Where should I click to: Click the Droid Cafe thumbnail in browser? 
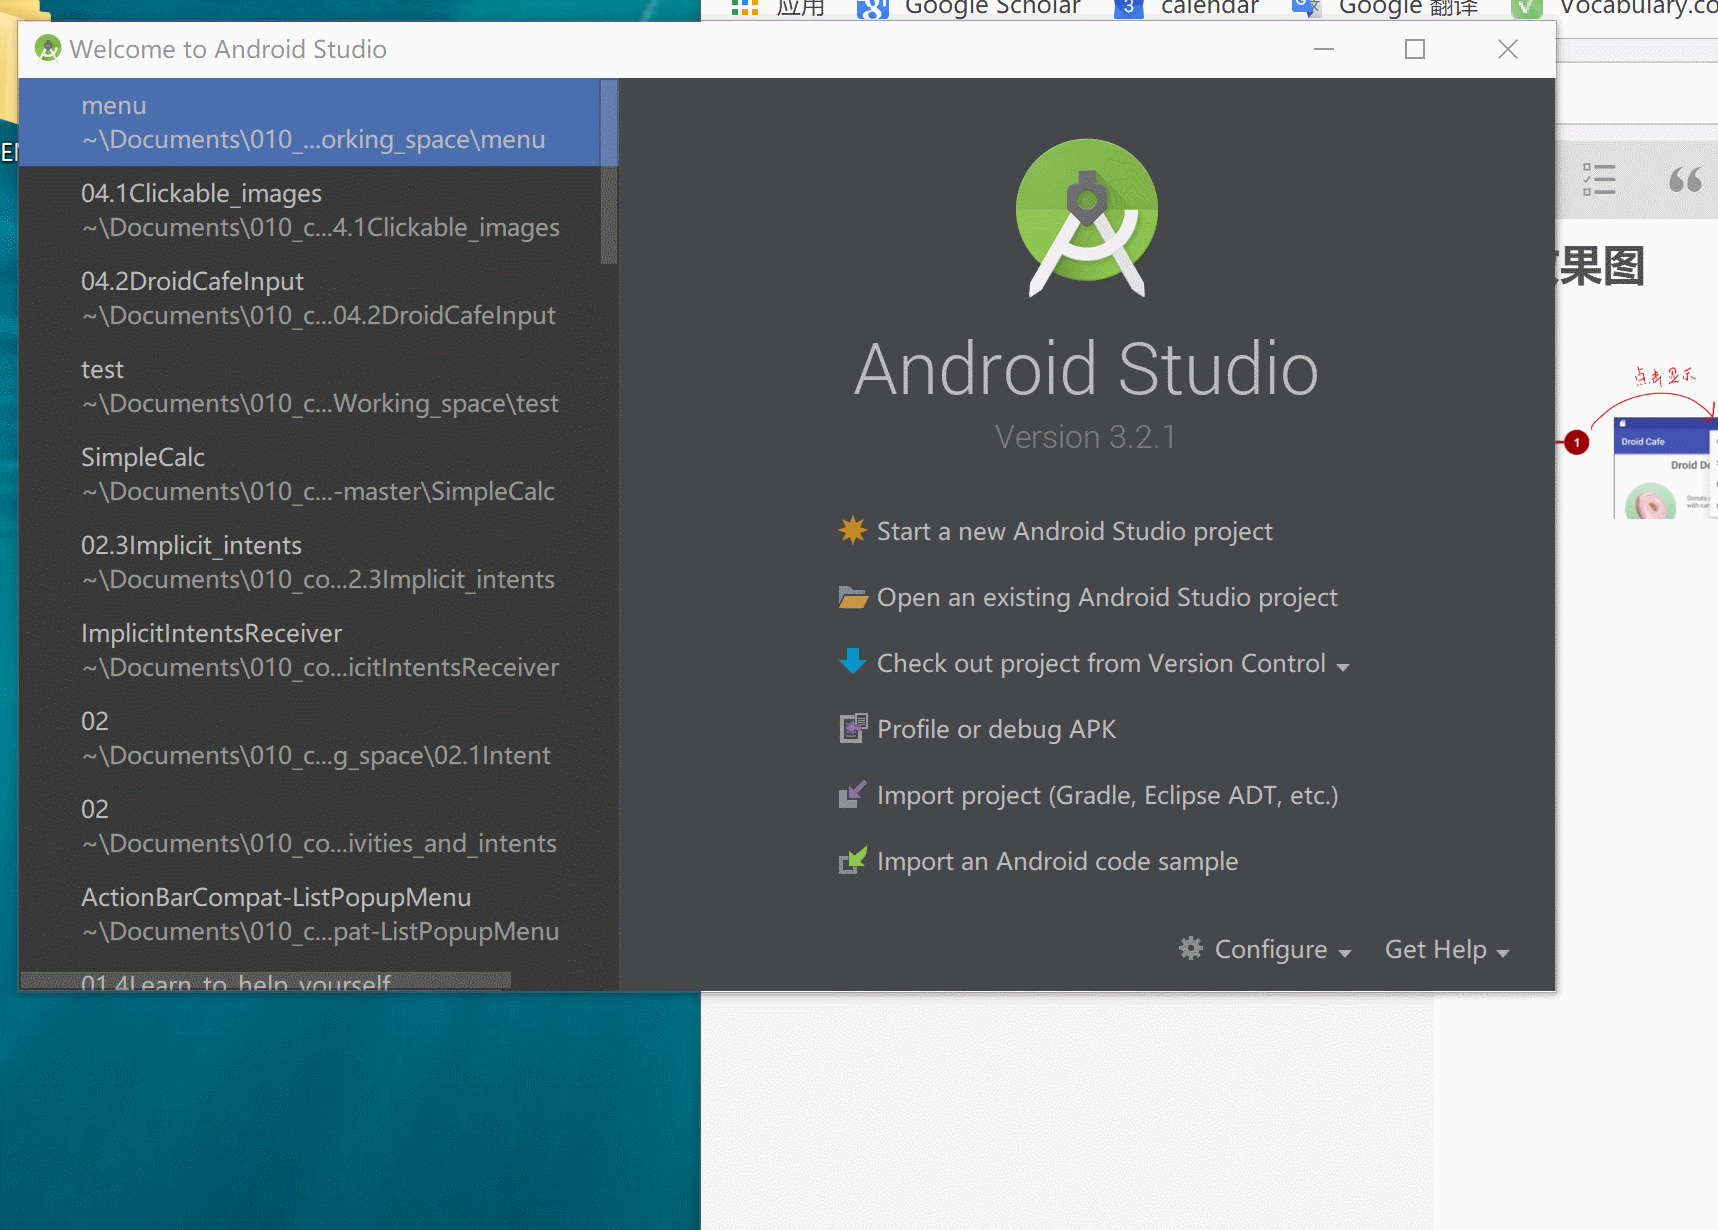coord(1665,468)
